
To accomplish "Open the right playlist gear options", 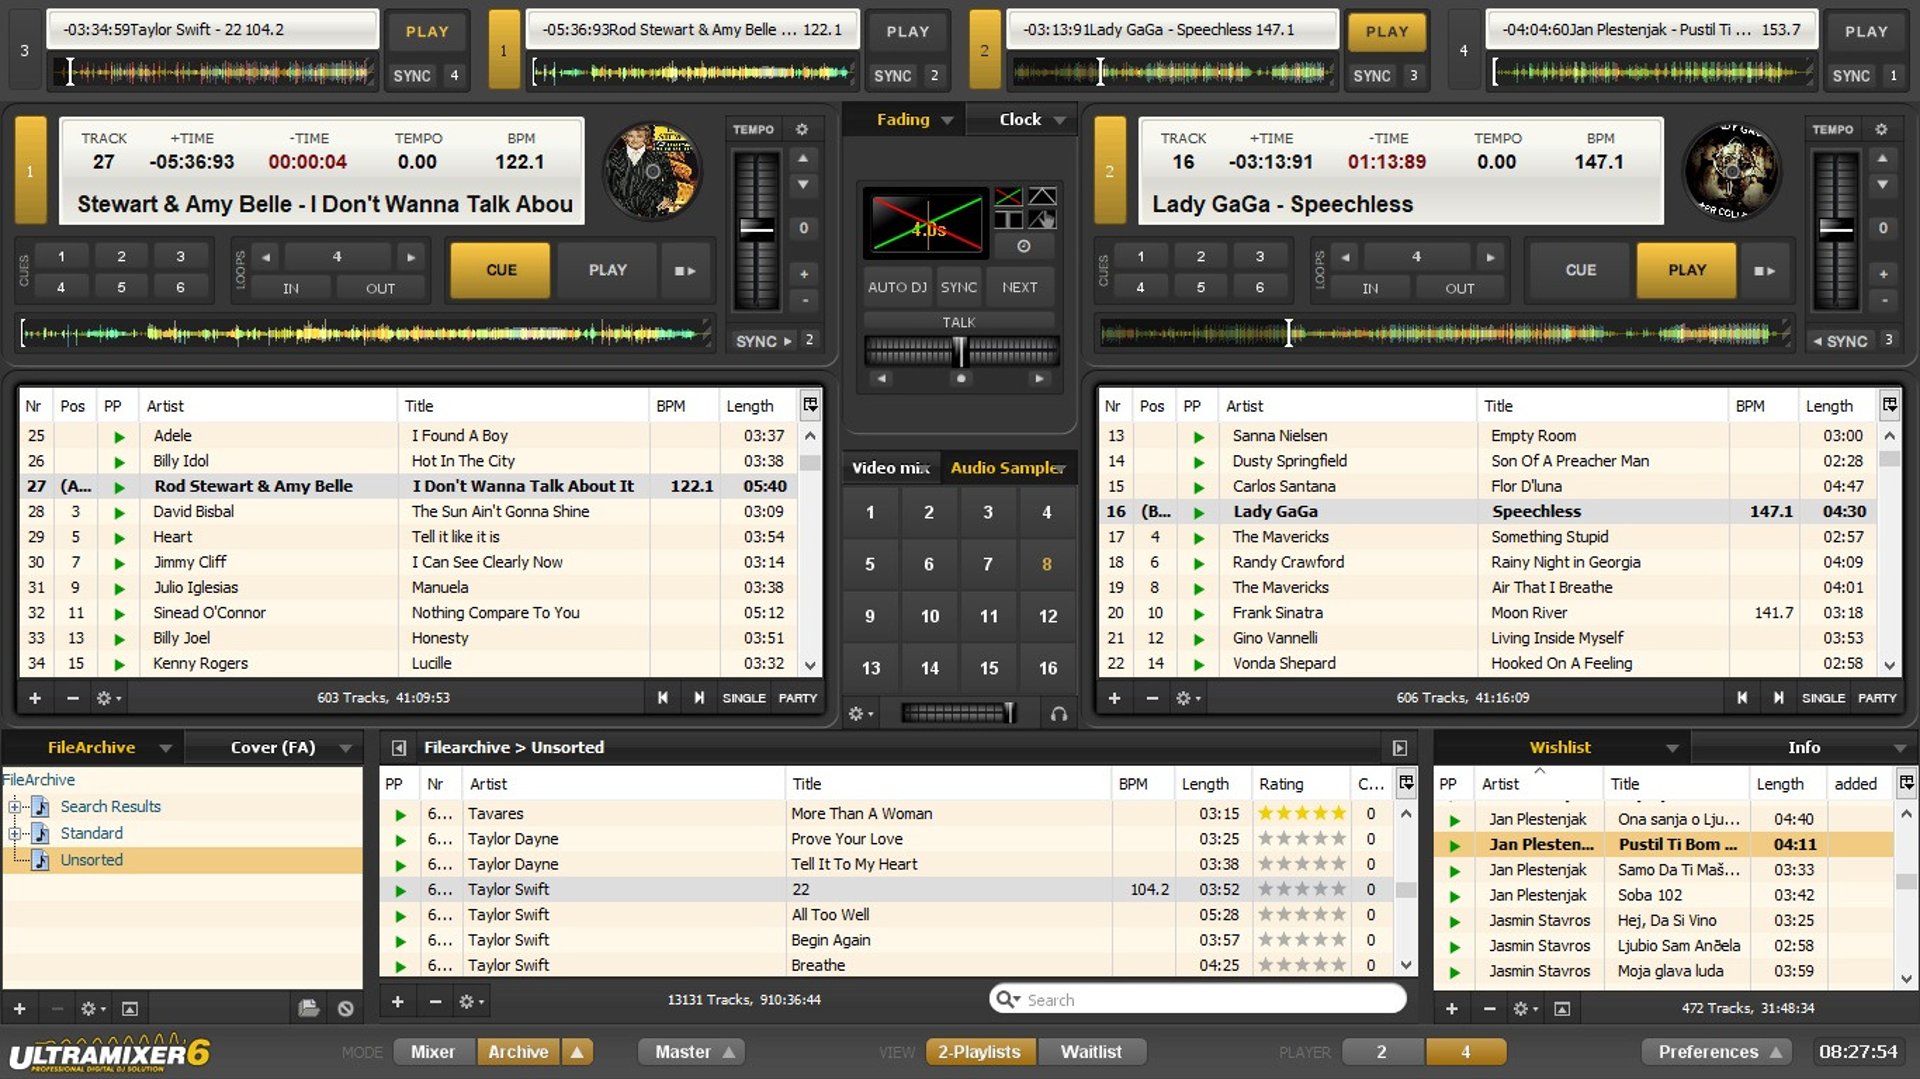I will pyautogui.click(x=1186, y=698).
